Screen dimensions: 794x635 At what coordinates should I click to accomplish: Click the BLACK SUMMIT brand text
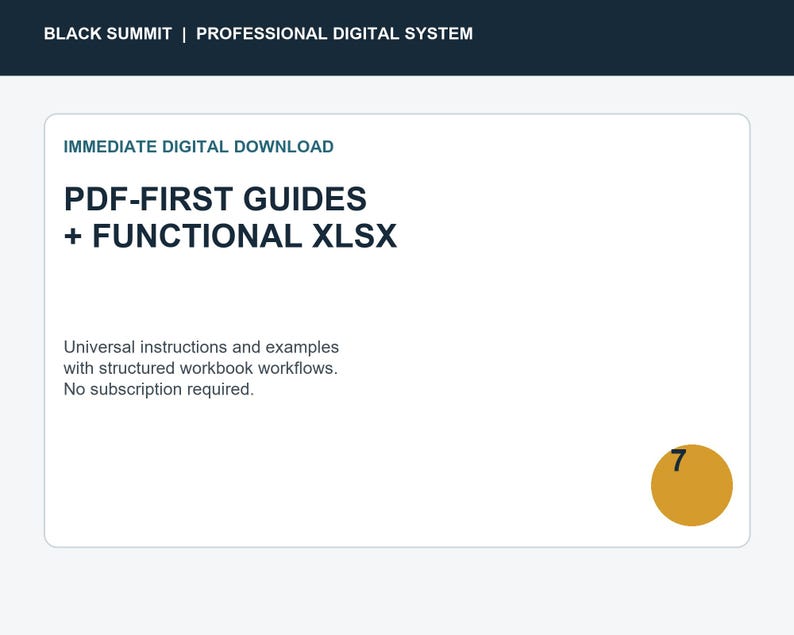(108, 34)
